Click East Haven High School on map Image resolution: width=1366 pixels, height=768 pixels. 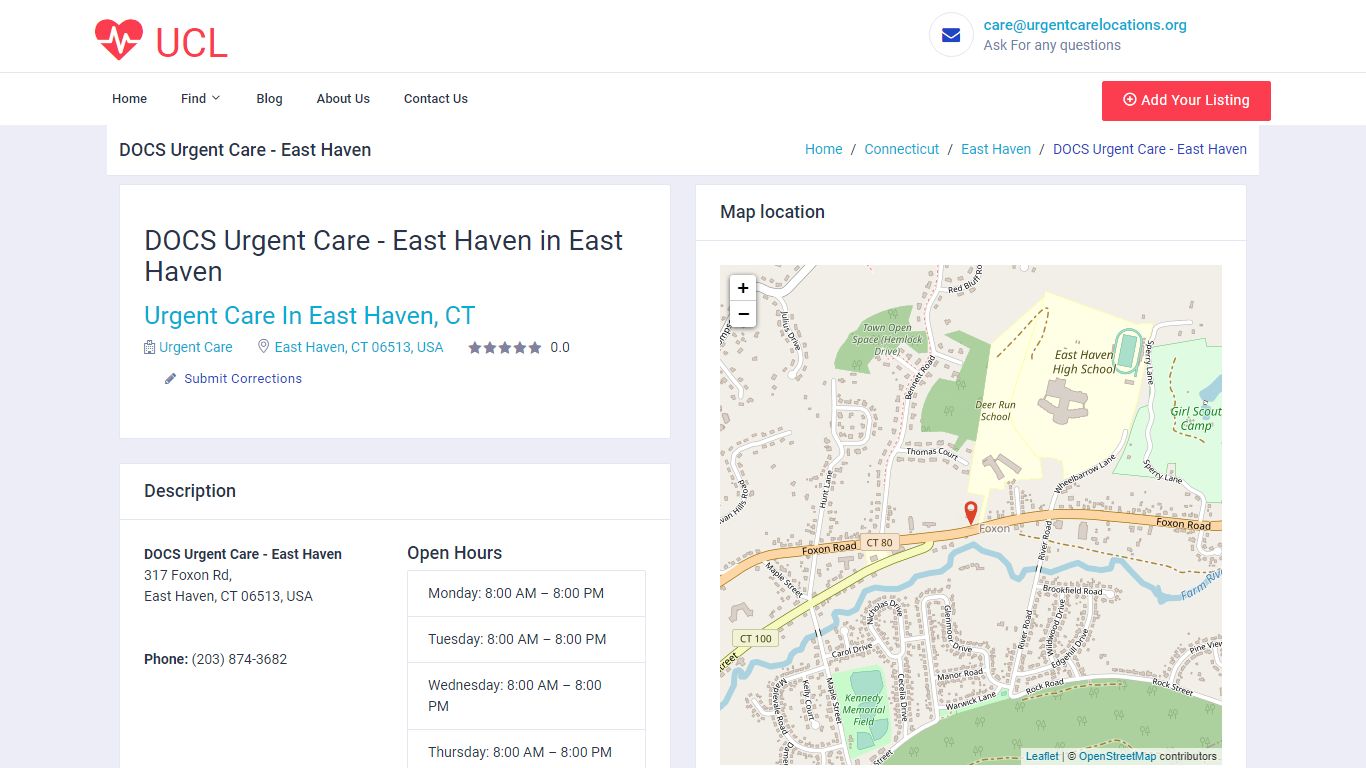pyautogui.click(x=1084, y=362)
